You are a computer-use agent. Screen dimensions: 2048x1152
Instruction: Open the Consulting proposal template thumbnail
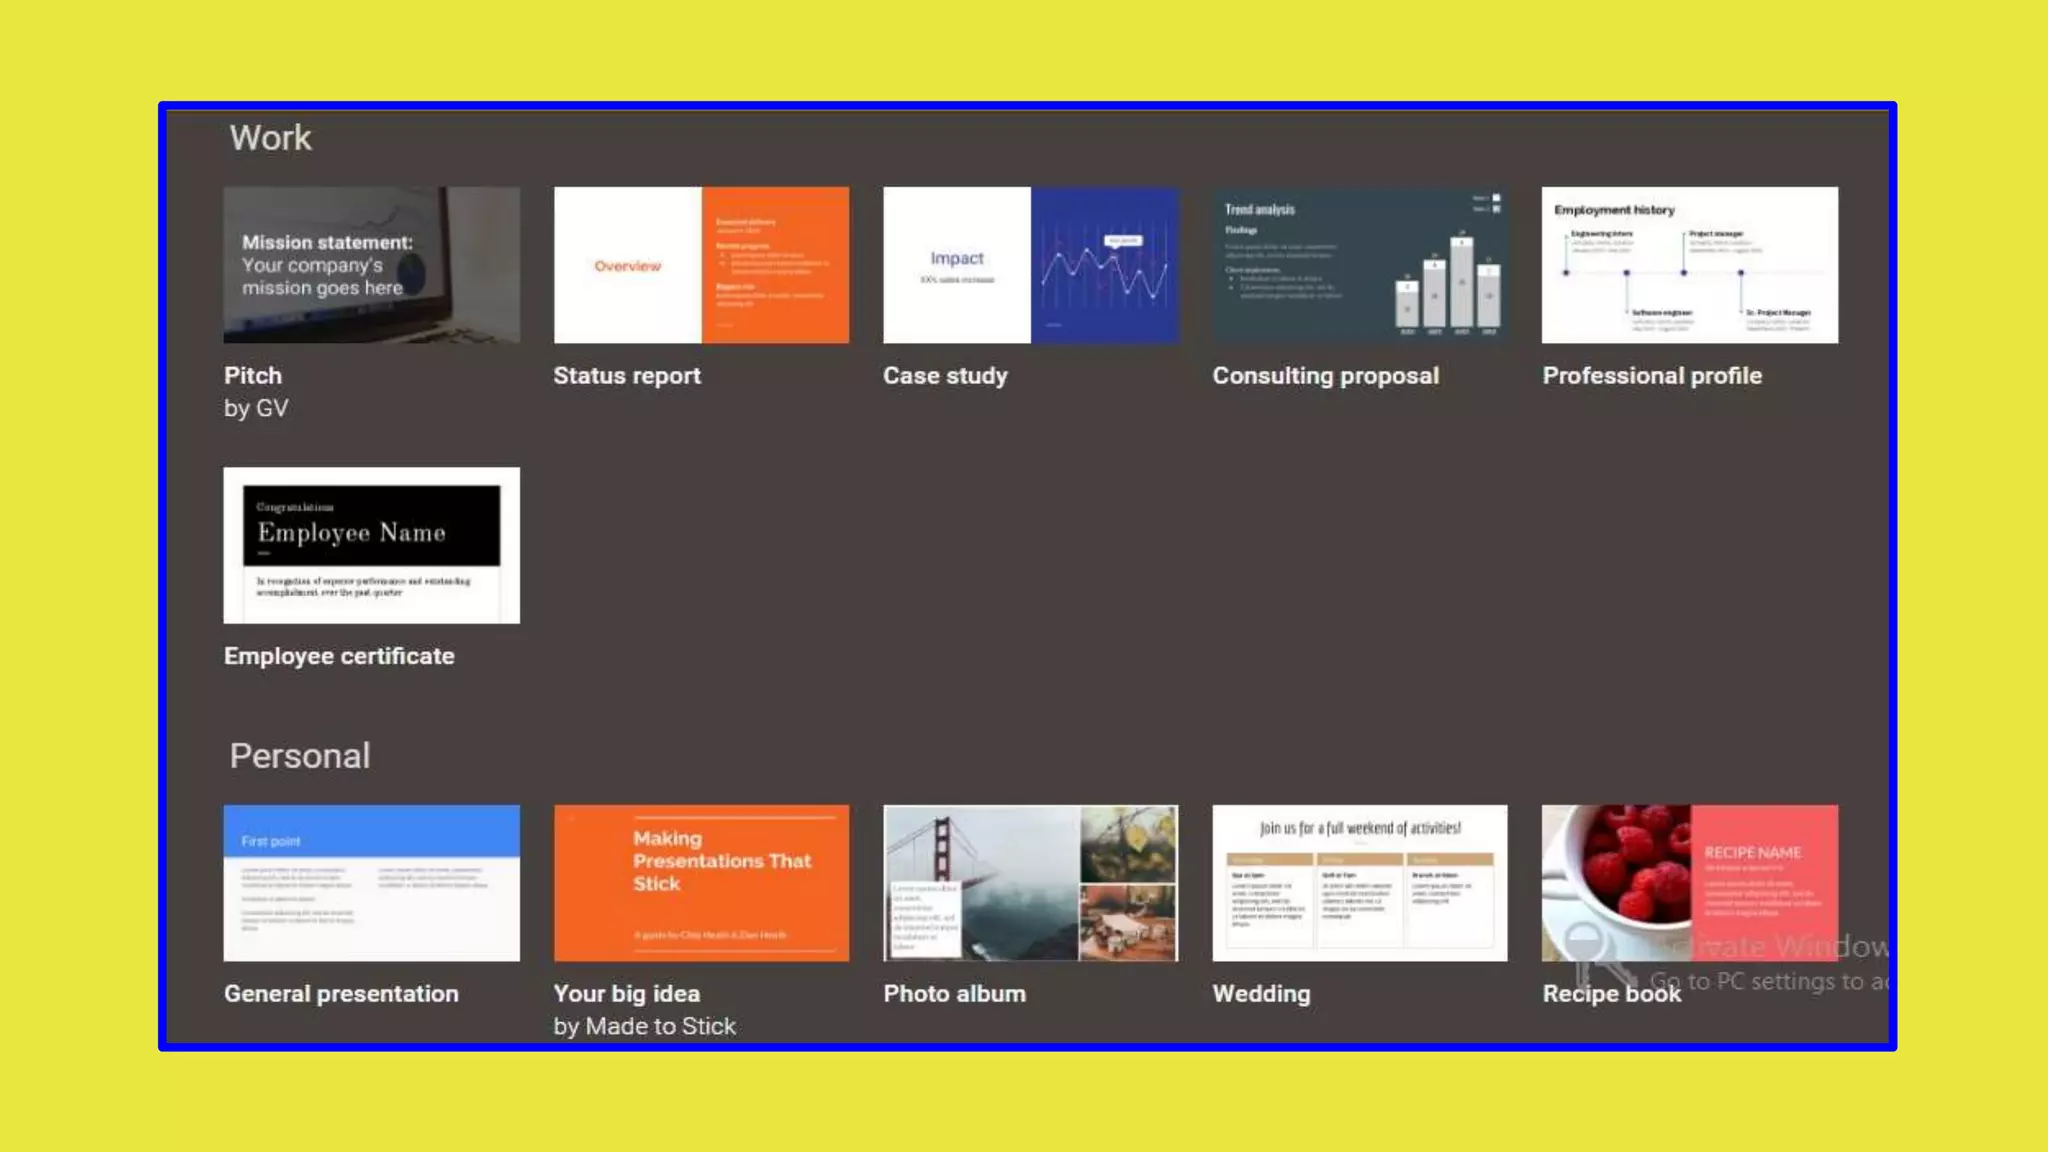pos(1359,265)
